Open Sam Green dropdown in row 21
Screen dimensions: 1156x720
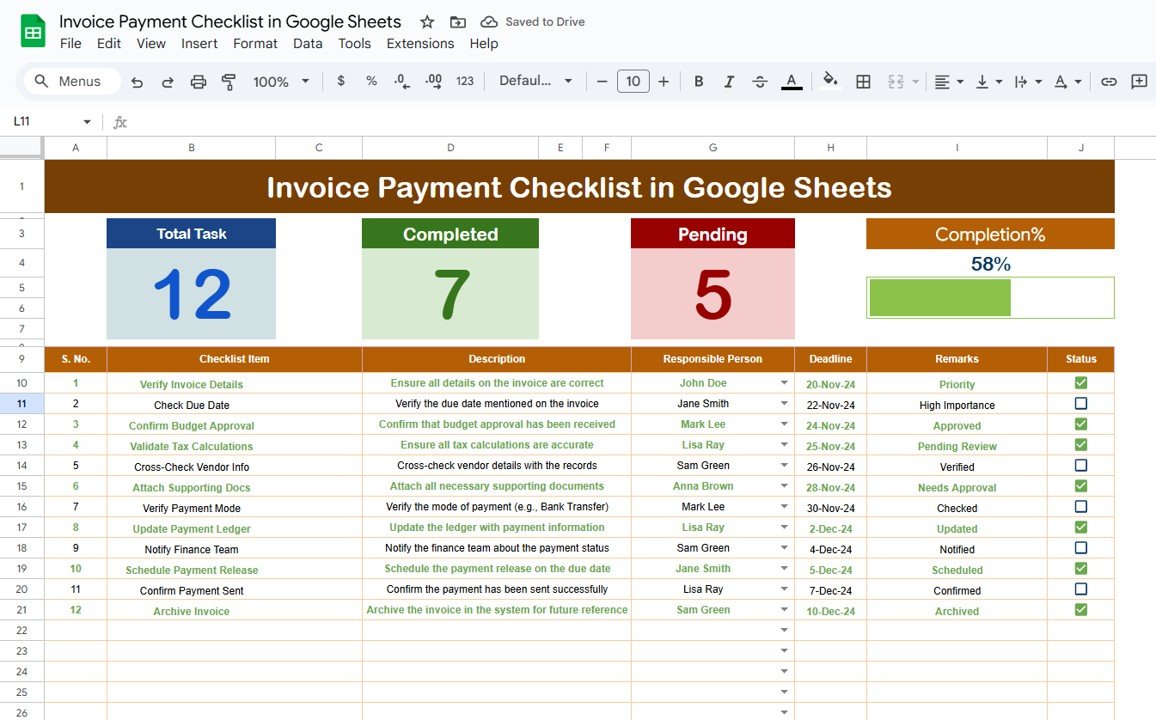click(x=784, y=610)
